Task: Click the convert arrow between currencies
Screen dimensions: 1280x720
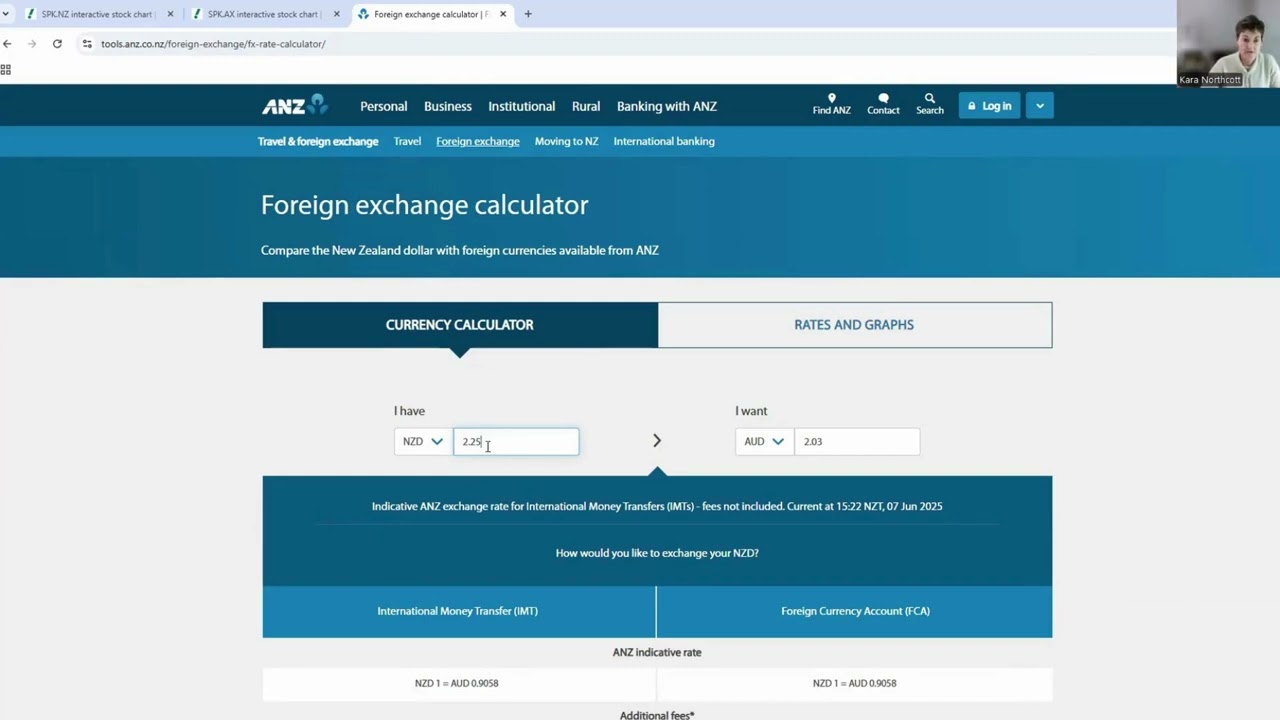Action: [x=657, y=441]
